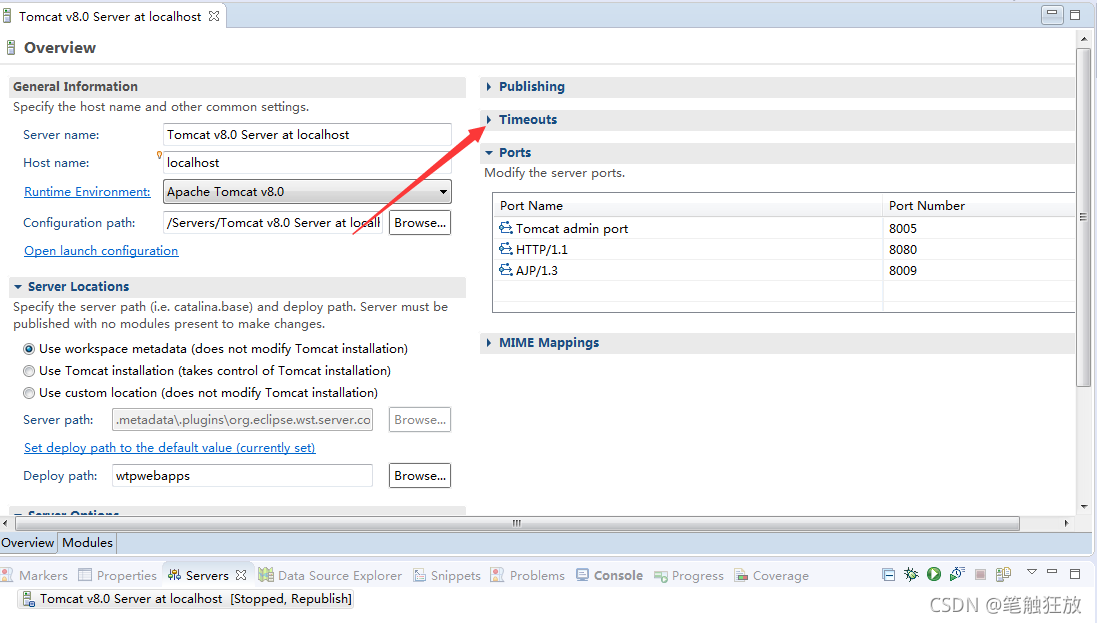The height and width of the screenshot is (623, 1097).
Task: Select Use Tomcat installation option
Action: point(29,371)
